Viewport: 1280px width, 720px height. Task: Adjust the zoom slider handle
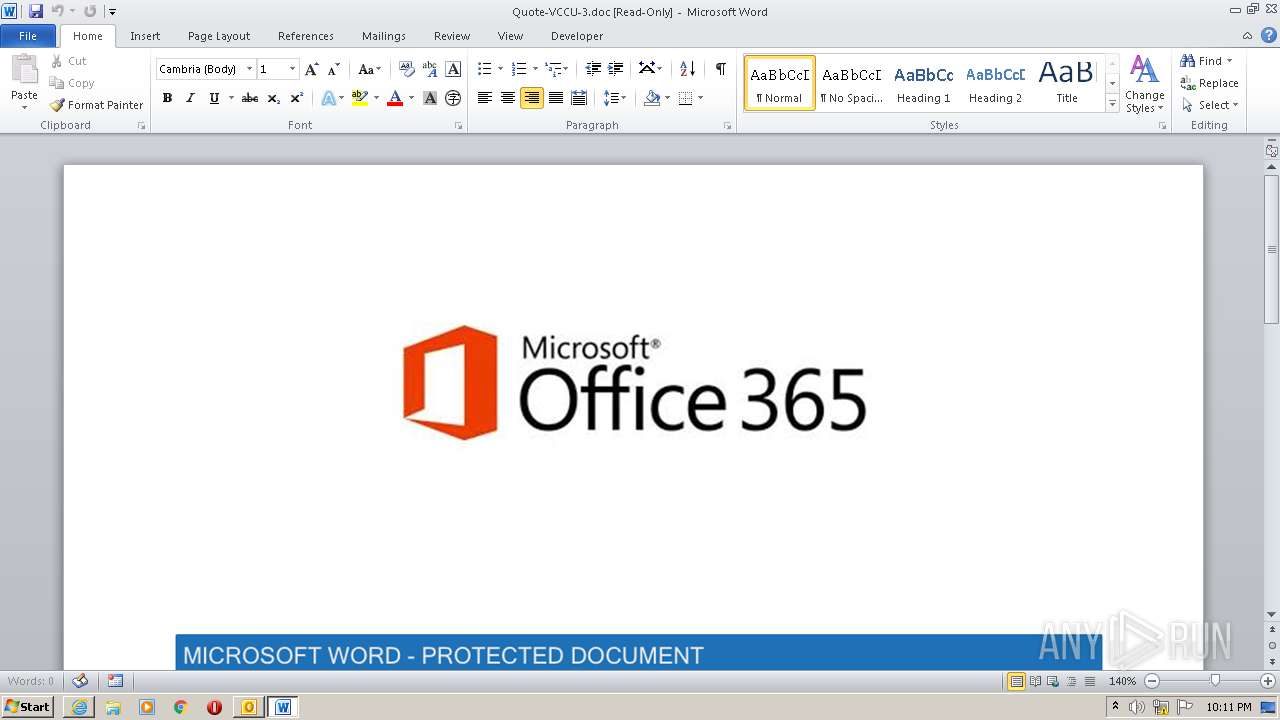coord(1215,681)
